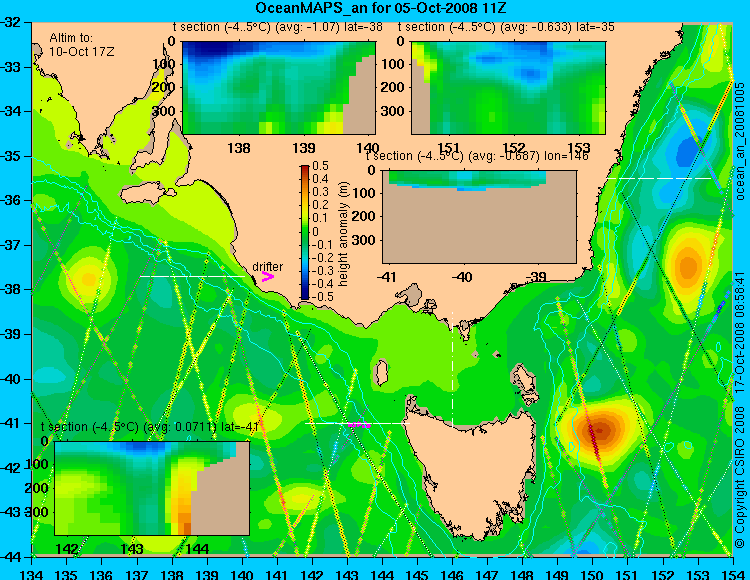The width and height of the screenshot is (750, 580).
Task: Select heading 't section (avg: -0.687) lon=146'
Action: coord(477,156)
